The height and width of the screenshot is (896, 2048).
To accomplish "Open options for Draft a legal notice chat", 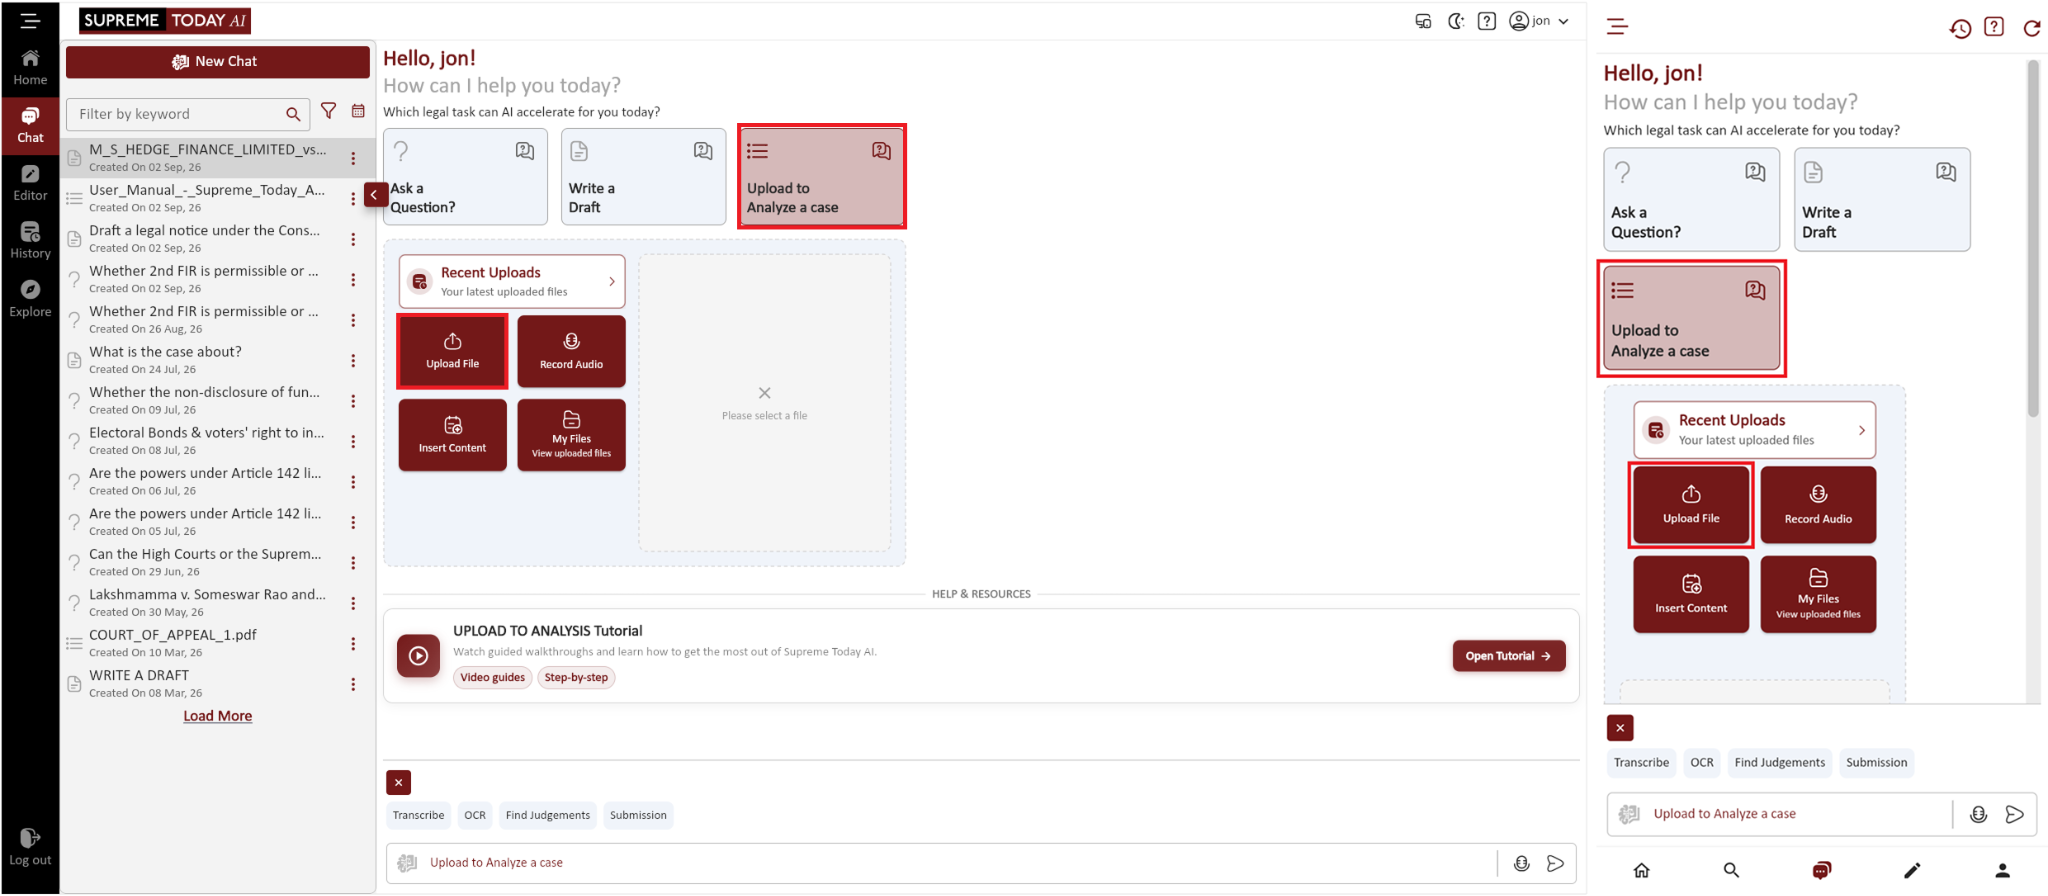I will pos(353,239).
